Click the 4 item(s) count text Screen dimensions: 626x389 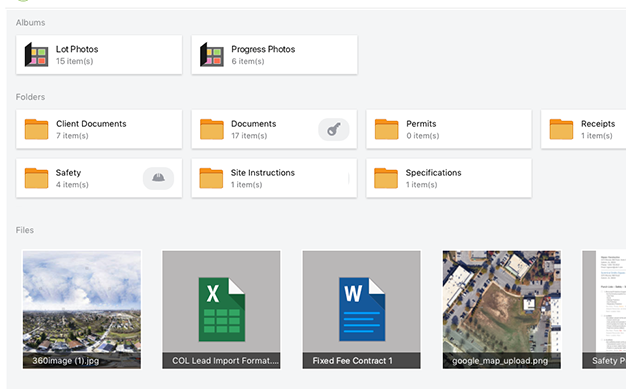(x=72, y=185)
